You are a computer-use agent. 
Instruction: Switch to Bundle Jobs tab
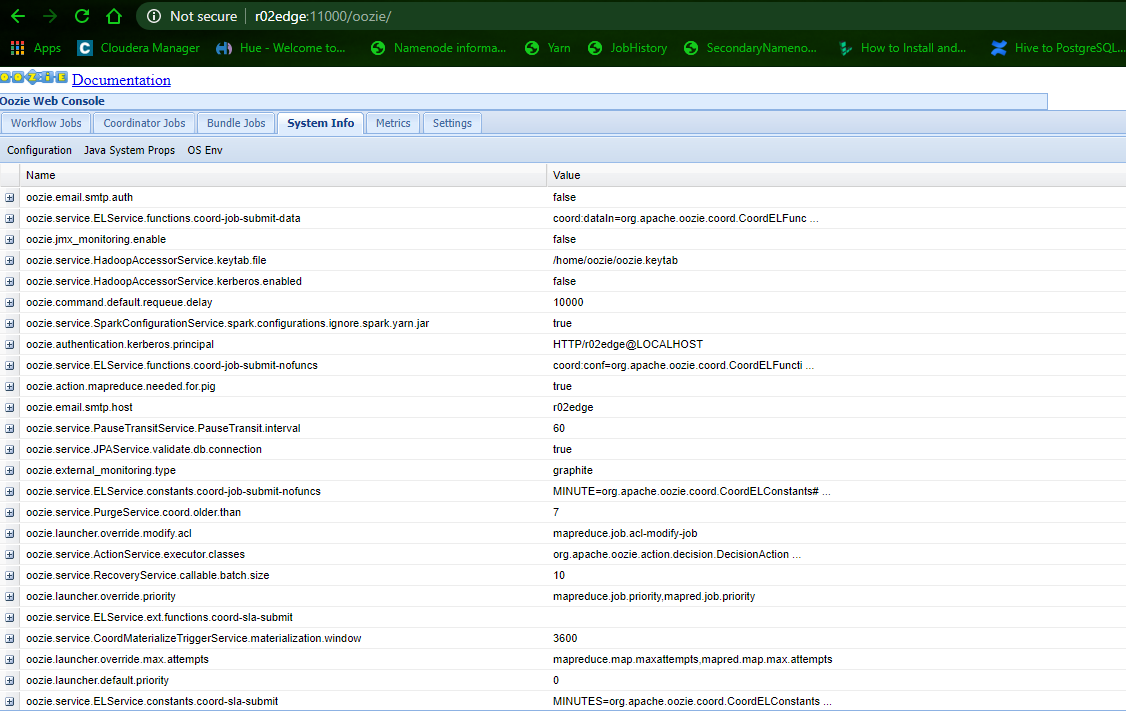pos(236,123)
